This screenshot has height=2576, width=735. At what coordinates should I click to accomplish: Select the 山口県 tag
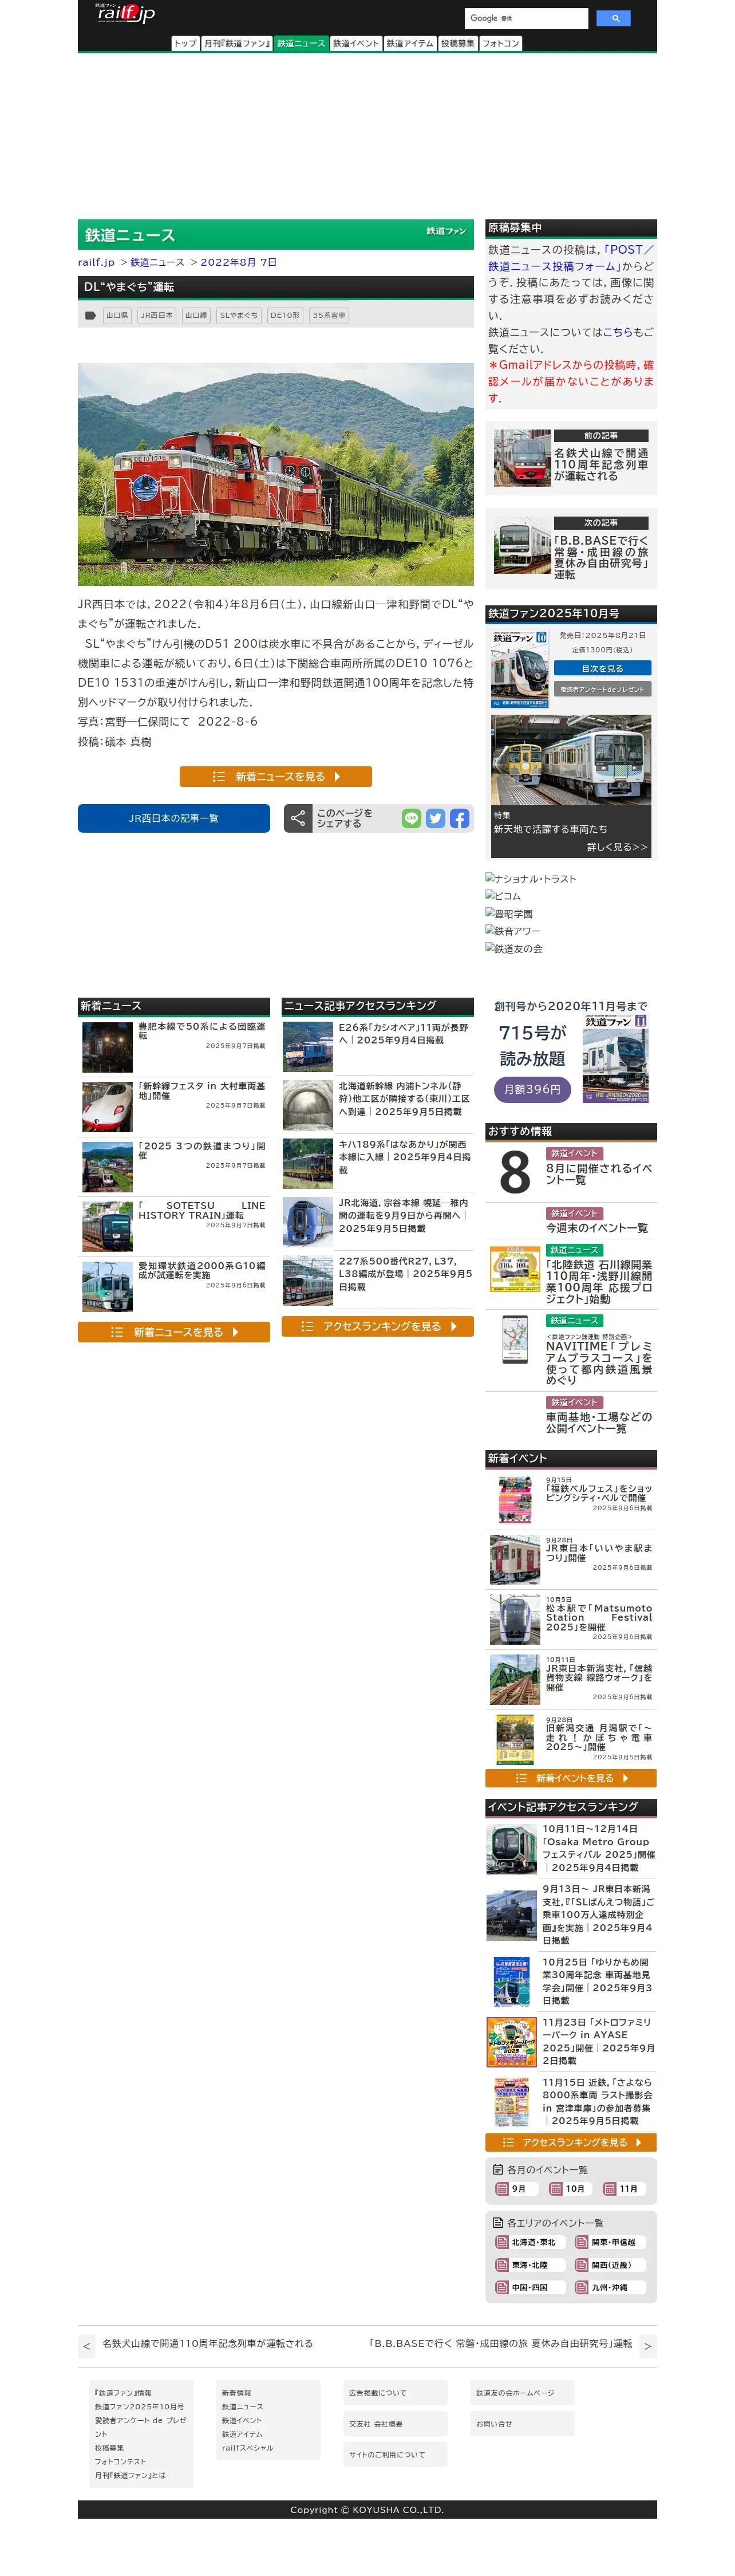117,315
